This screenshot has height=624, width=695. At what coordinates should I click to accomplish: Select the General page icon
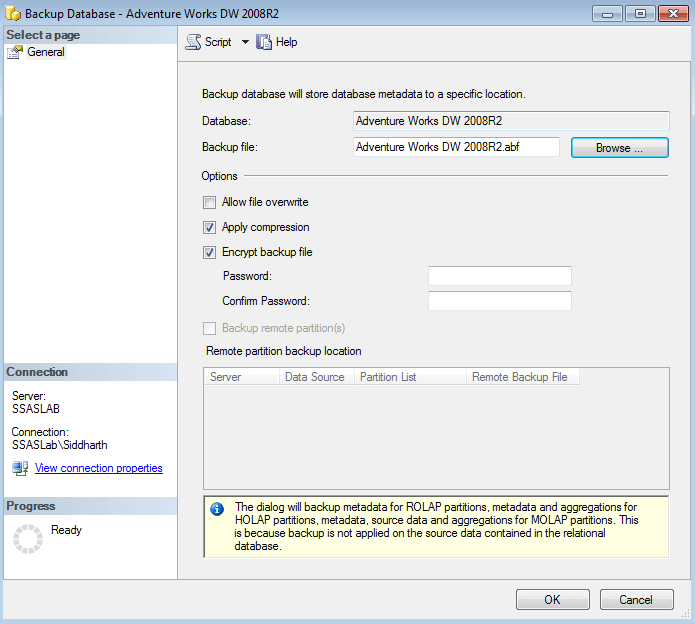coord(15,52)
